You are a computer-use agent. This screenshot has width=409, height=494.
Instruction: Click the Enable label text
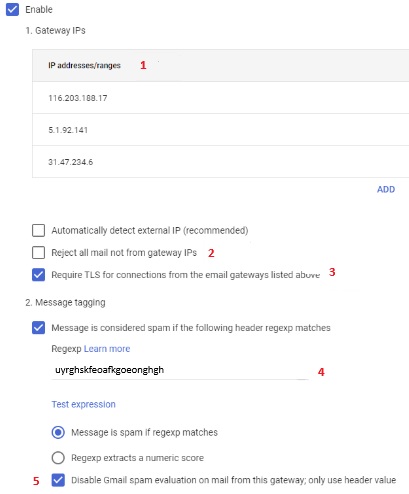click(39, 9)
